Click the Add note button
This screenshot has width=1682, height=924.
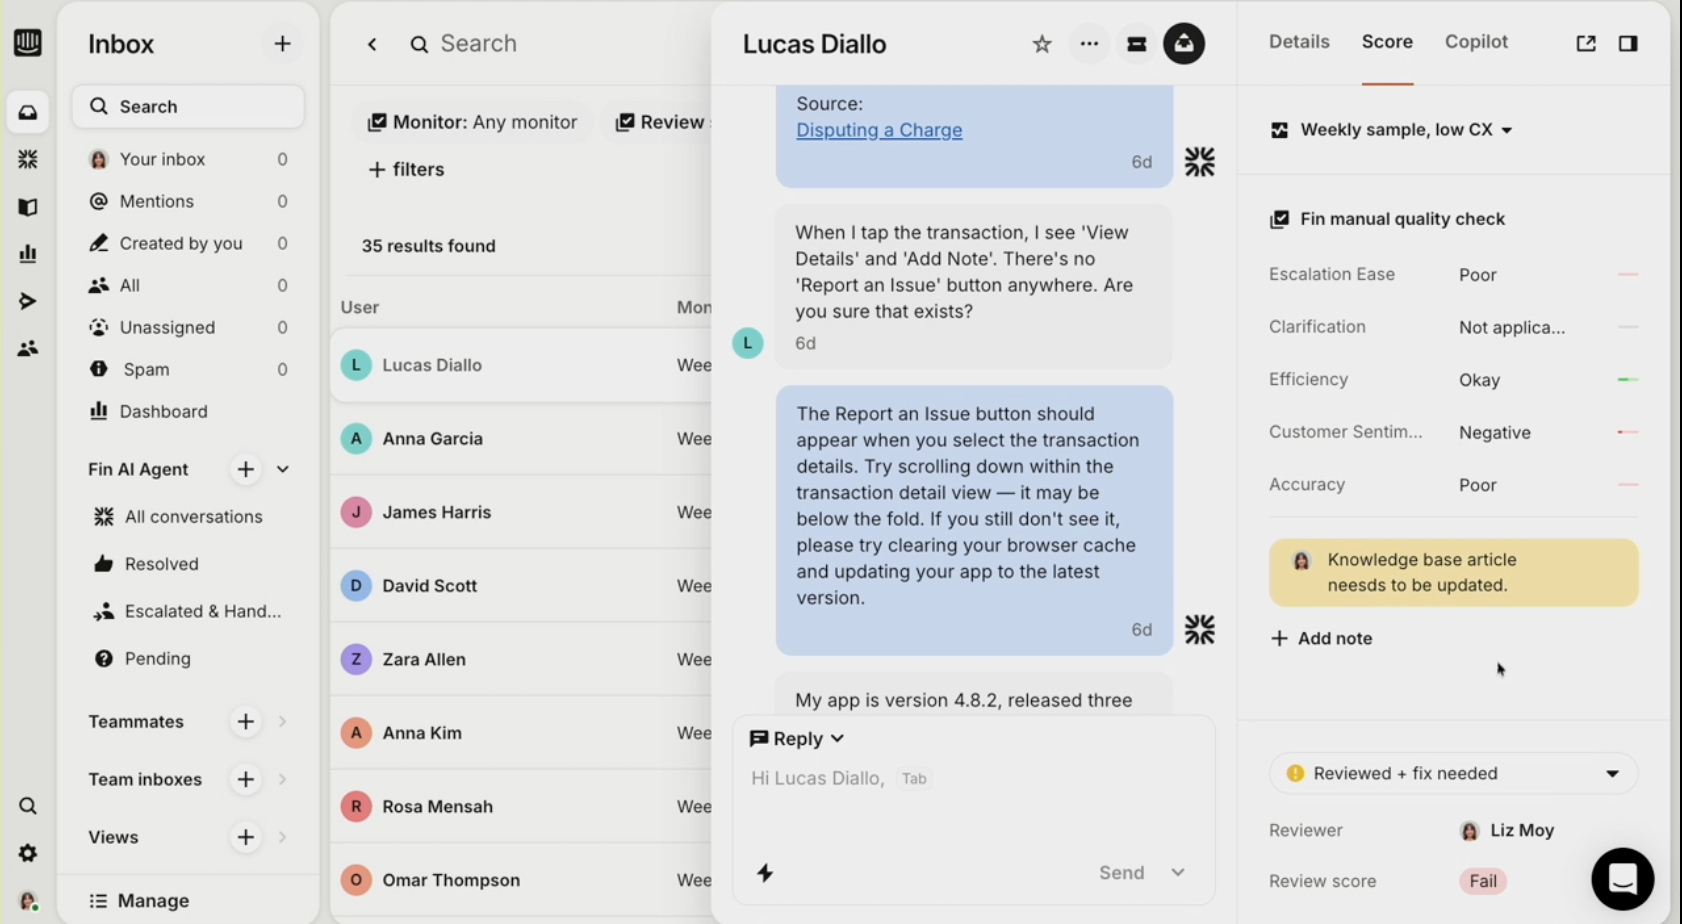click(x=1321, y=638)
